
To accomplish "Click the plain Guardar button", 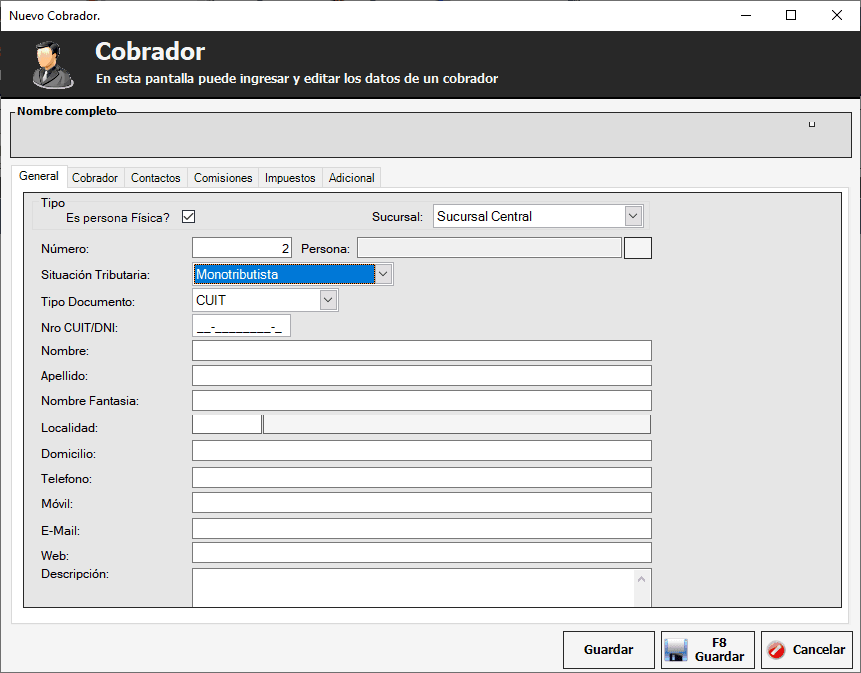I will 608,650.
